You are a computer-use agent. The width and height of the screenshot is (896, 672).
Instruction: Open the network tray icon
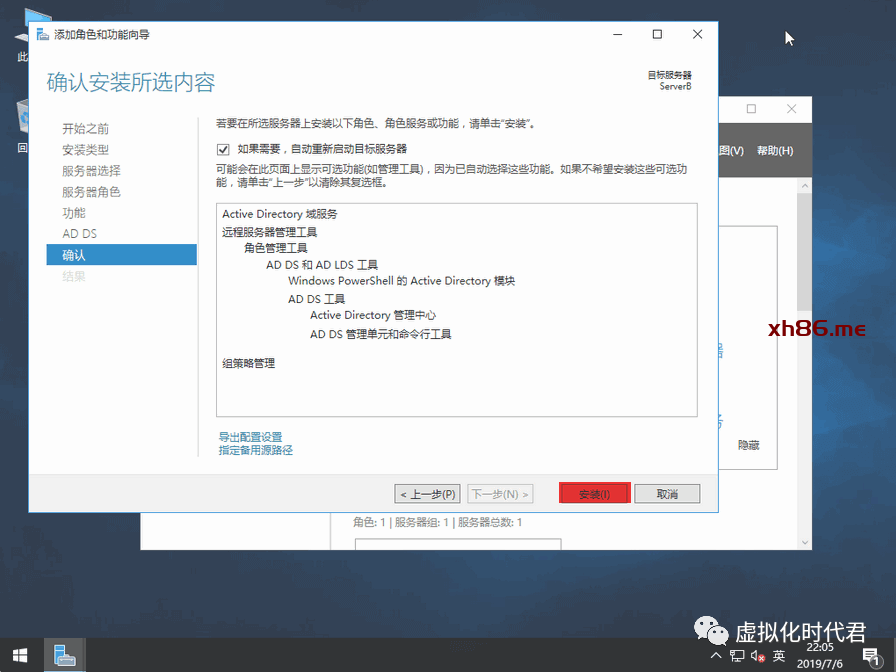coord(737,655)
